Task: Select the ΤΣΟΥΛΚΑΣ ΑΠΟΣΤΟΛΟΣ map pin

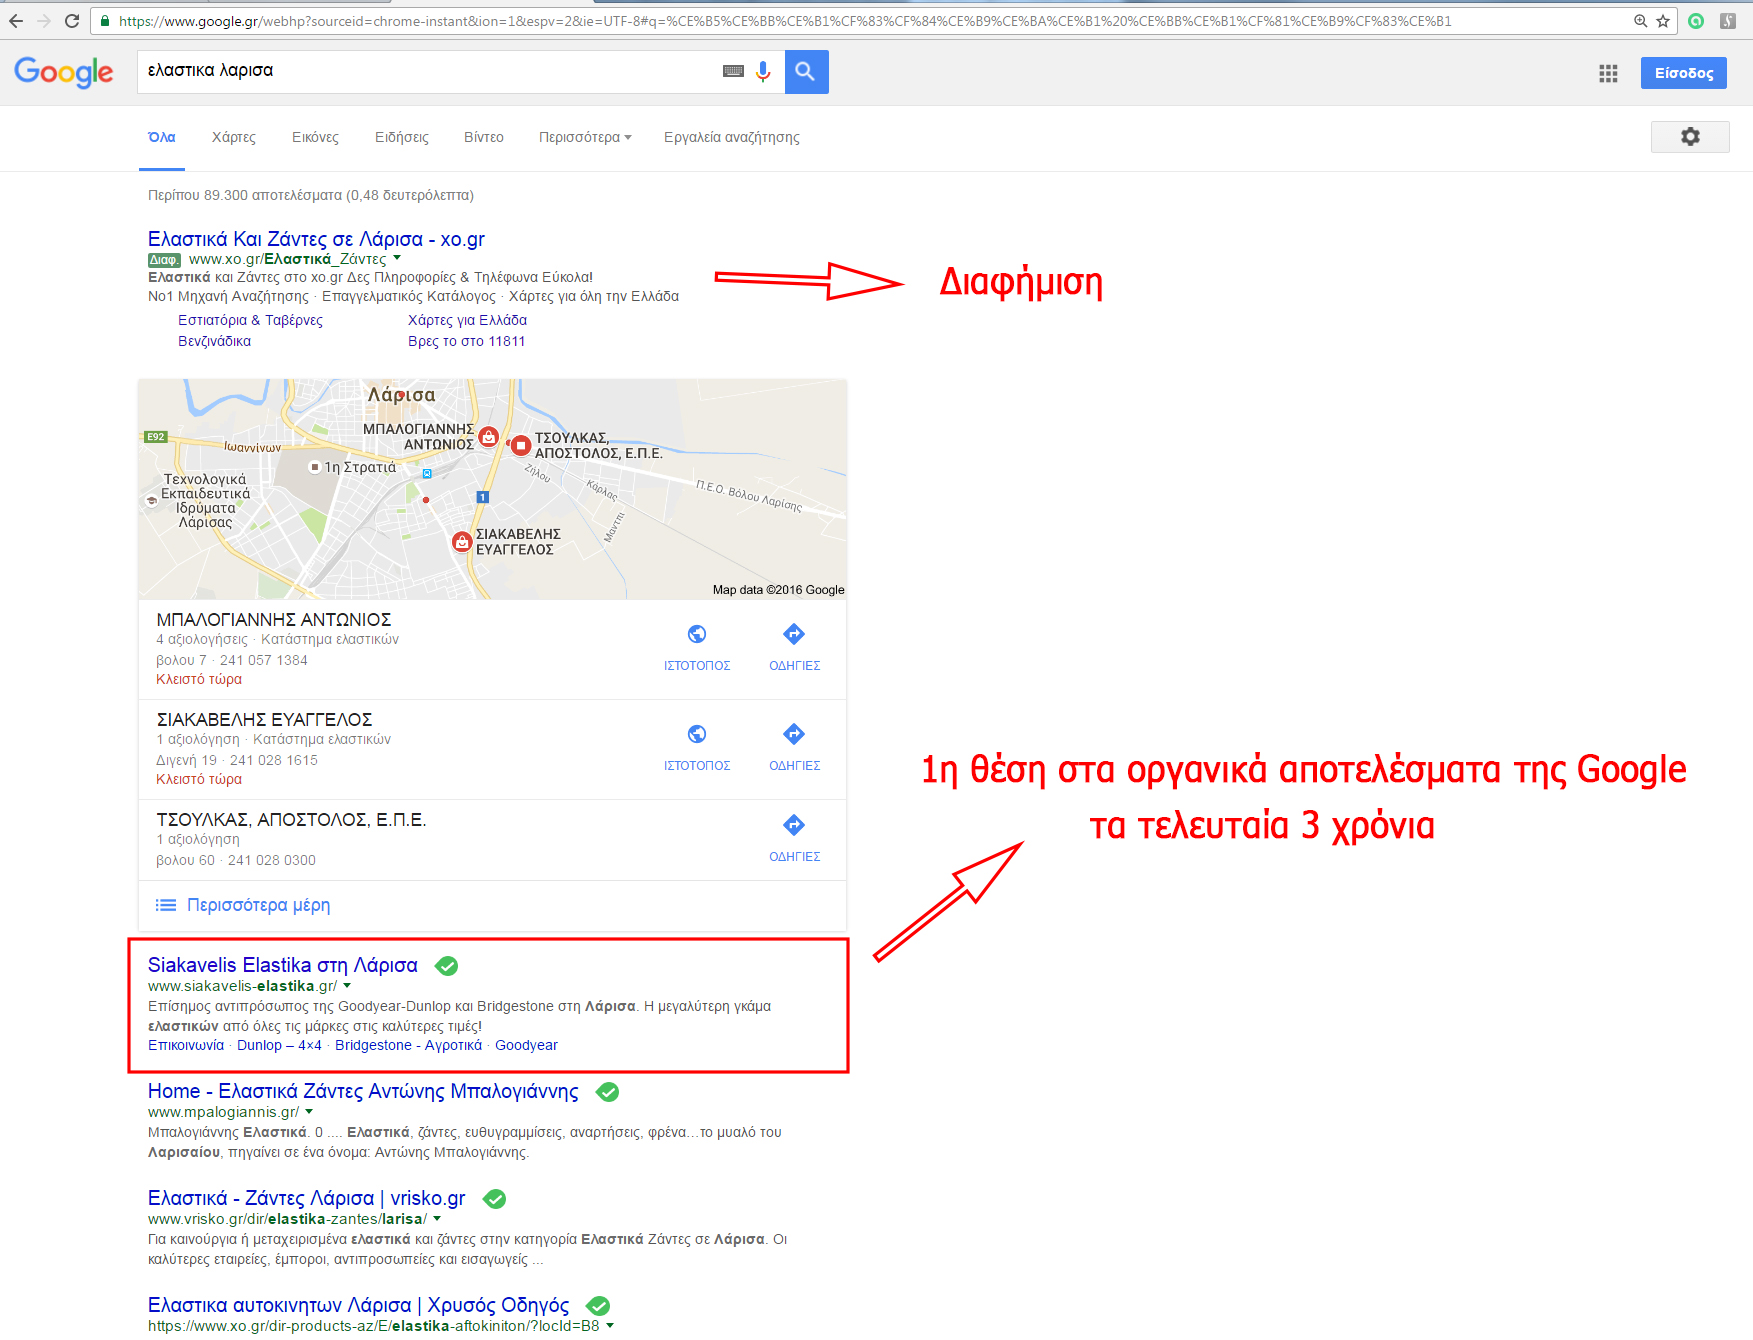Action: (x=521, y=445)
